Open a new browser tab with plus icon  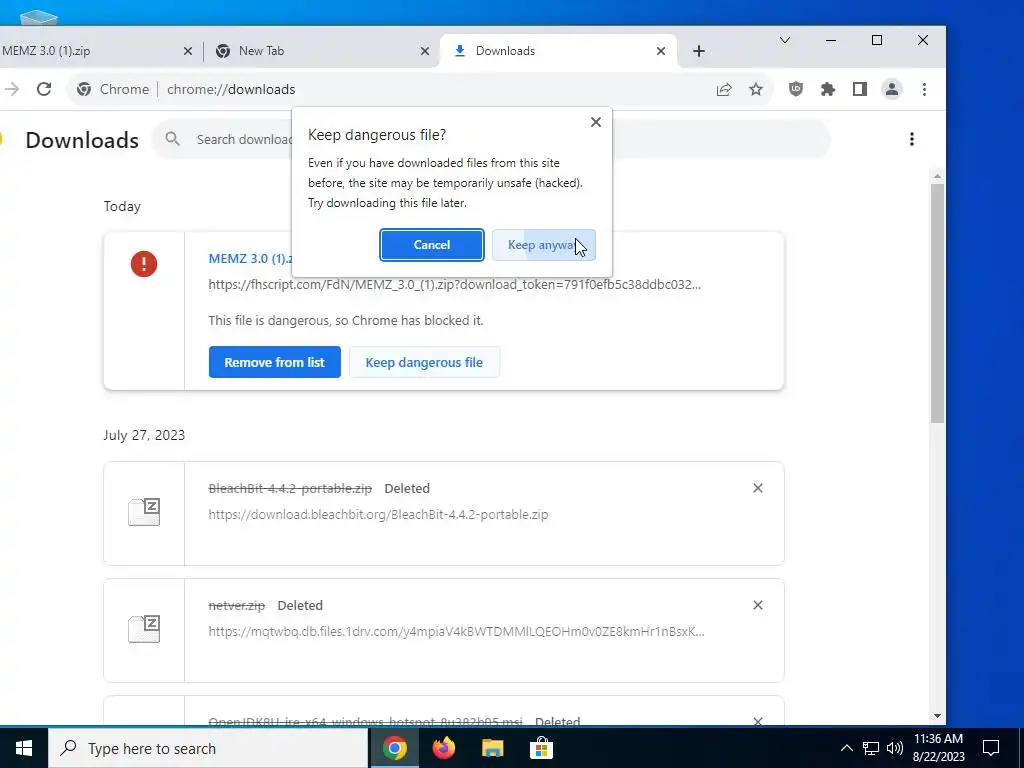click(699, 51)
